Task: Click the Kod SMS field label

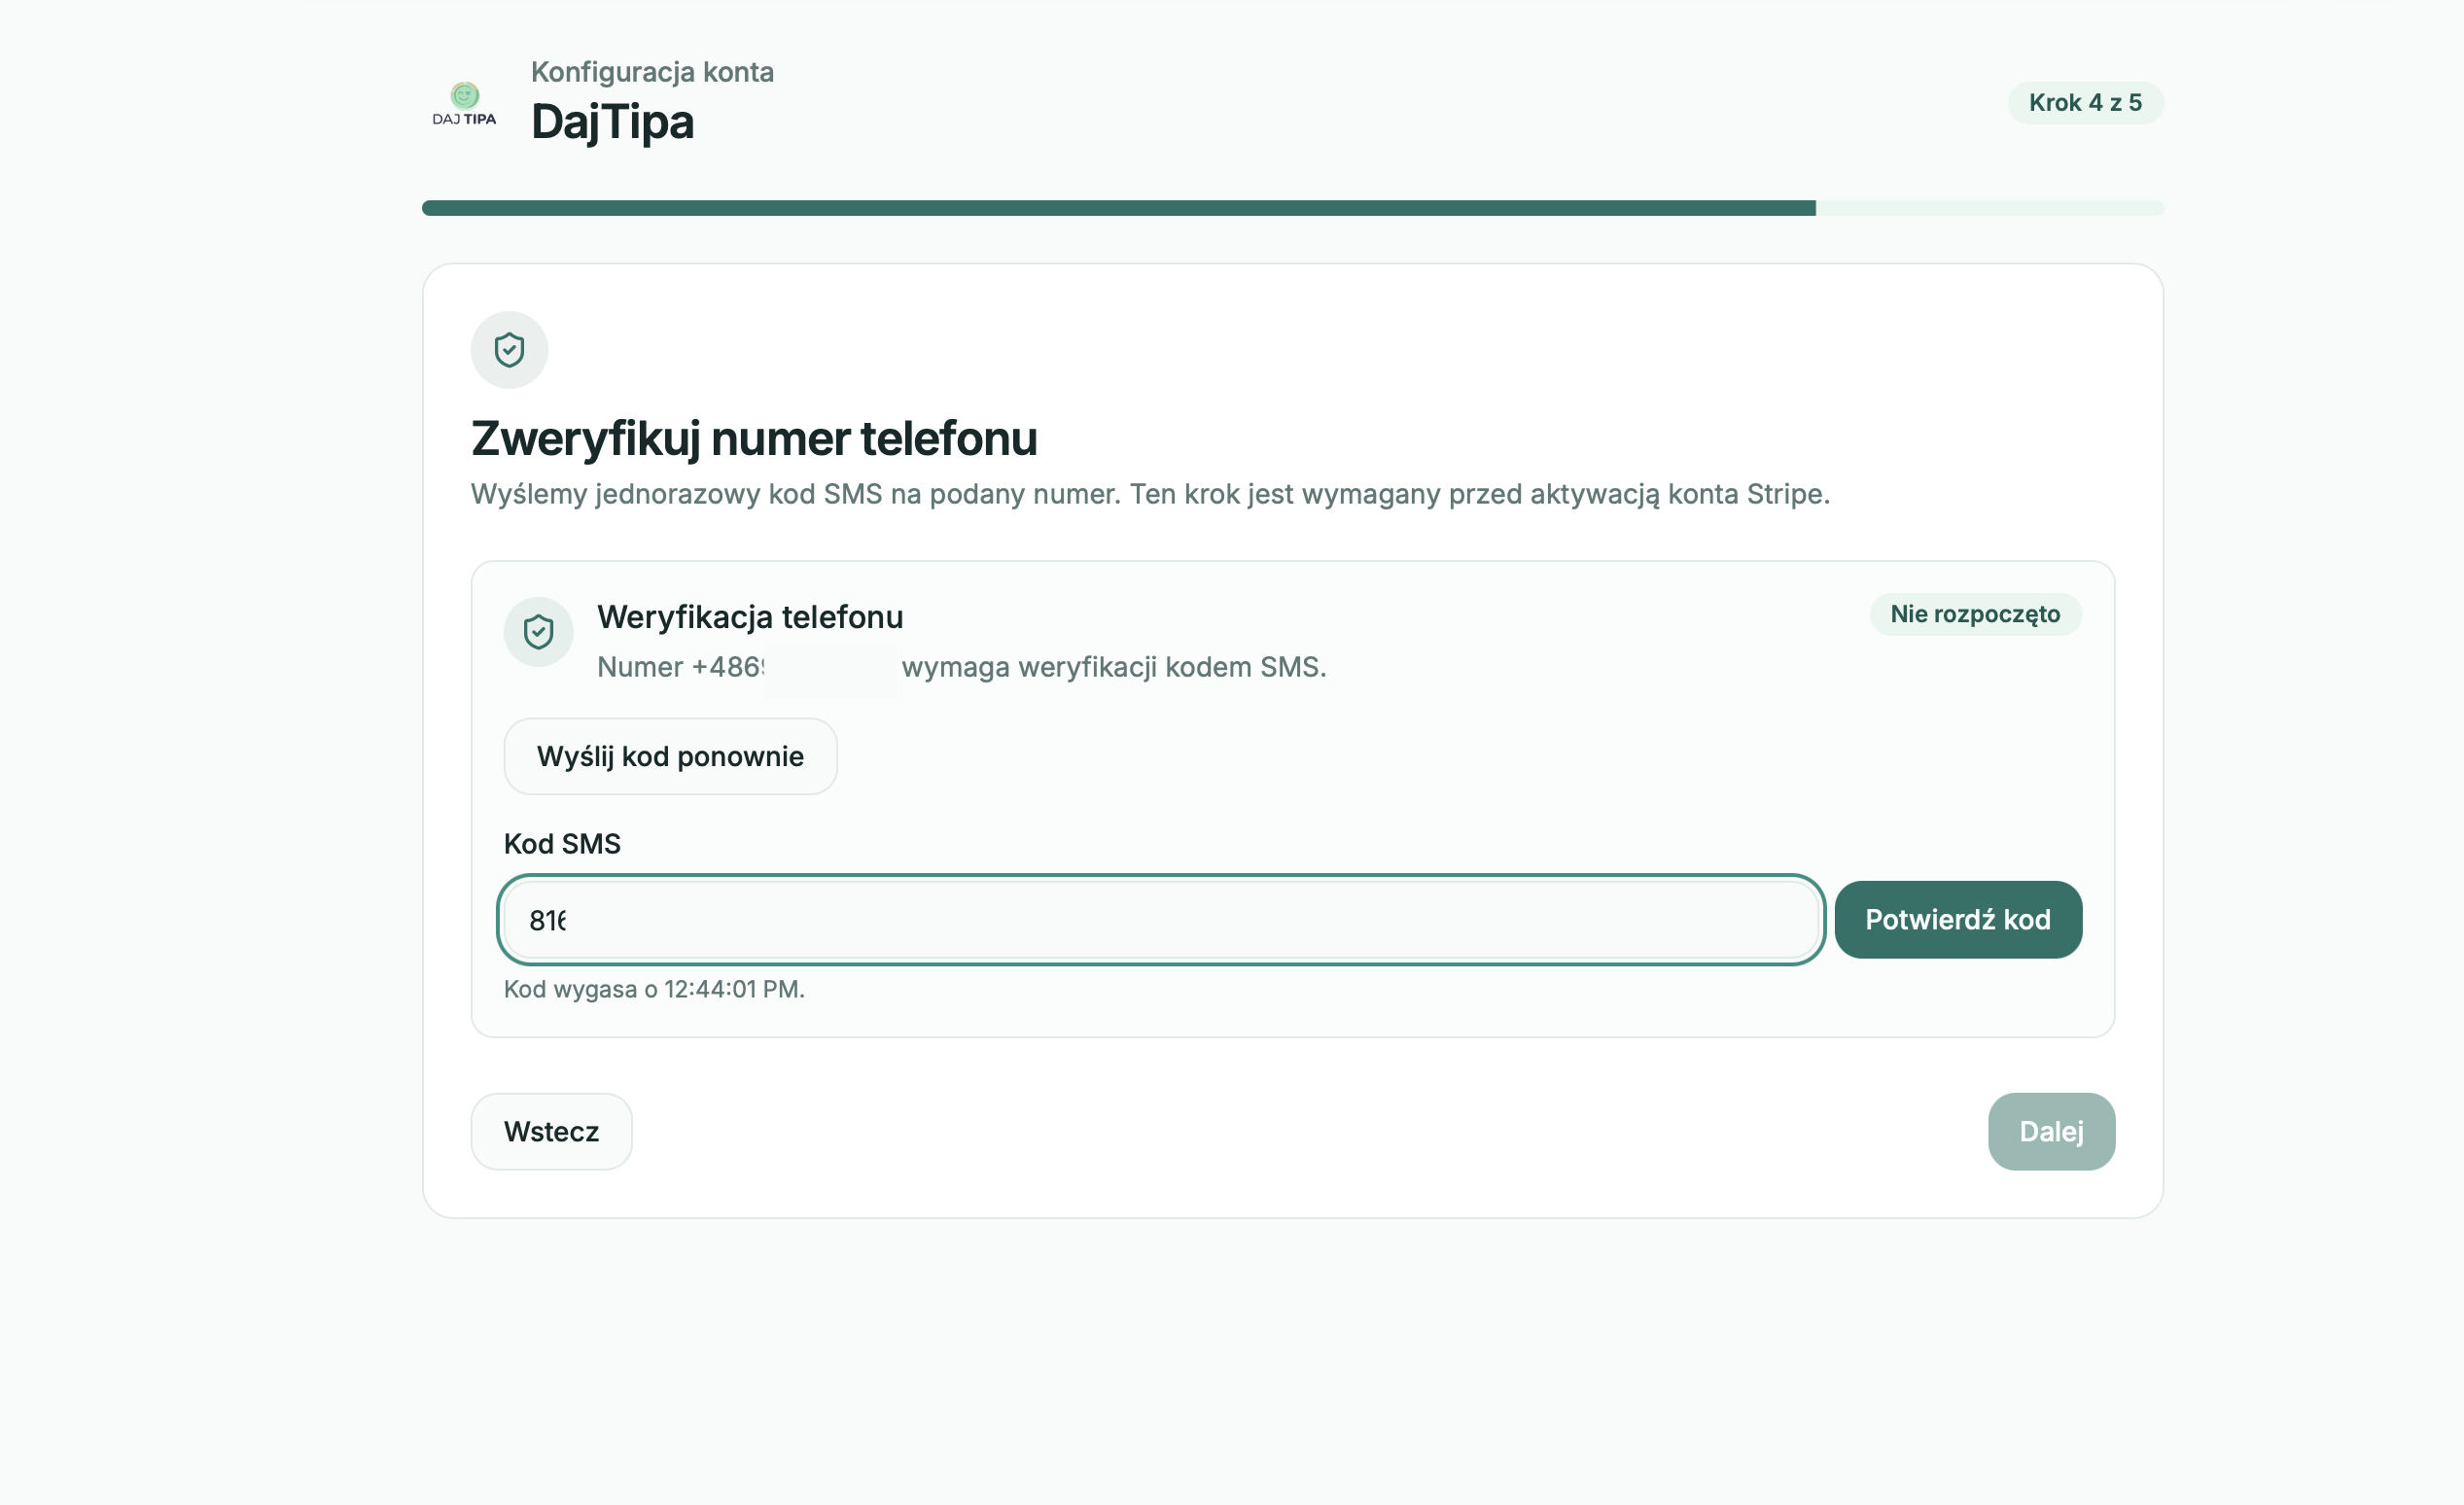Action: coord(562,844)
